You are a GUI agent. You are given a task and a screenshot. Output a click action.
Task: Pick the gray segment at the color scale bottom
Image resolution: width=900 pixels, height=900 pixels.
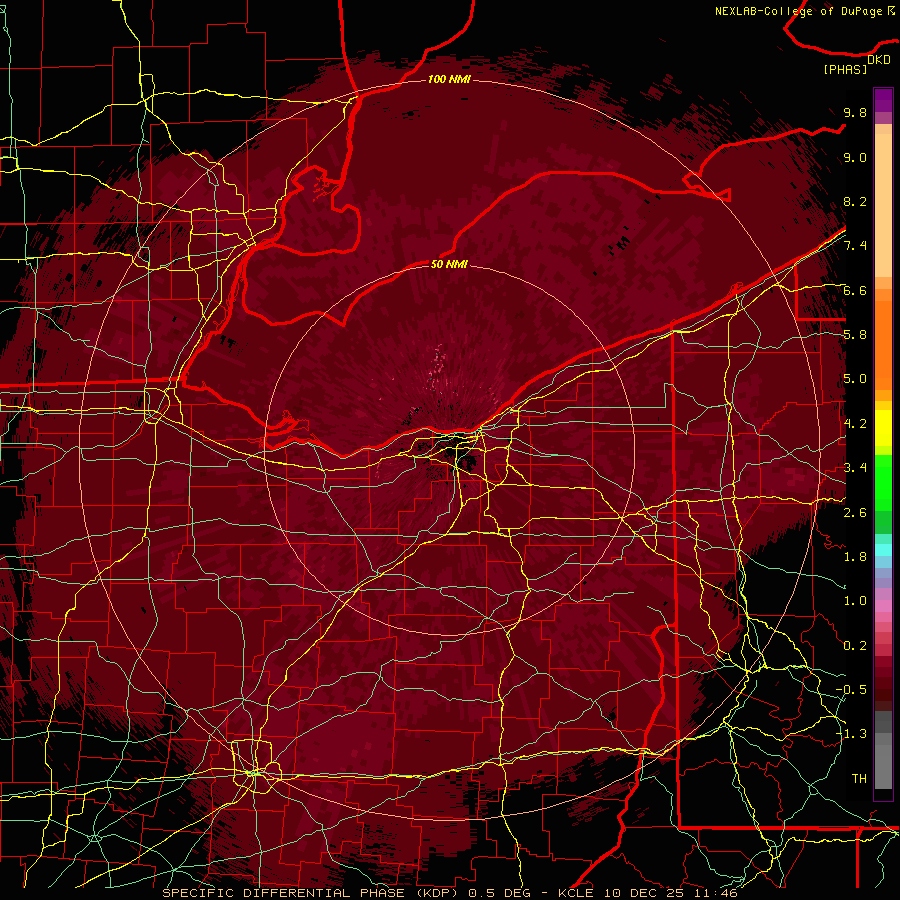[x=883, y=761]
